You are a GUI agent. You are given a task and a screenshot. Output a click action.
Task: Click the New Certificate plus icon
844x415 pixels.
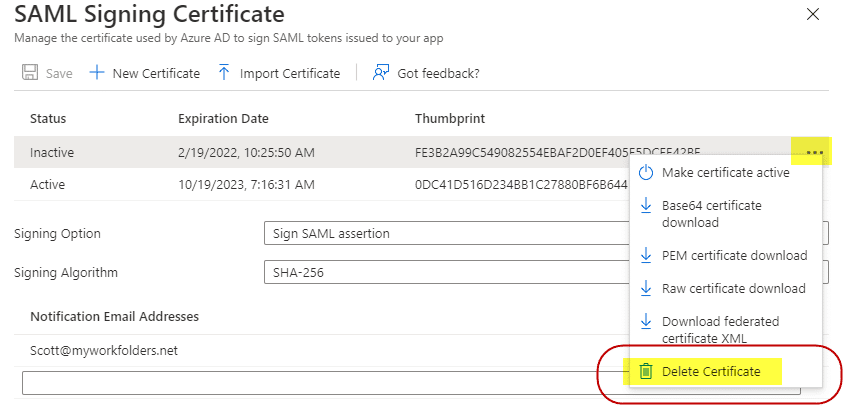click(x=97, y=73)
